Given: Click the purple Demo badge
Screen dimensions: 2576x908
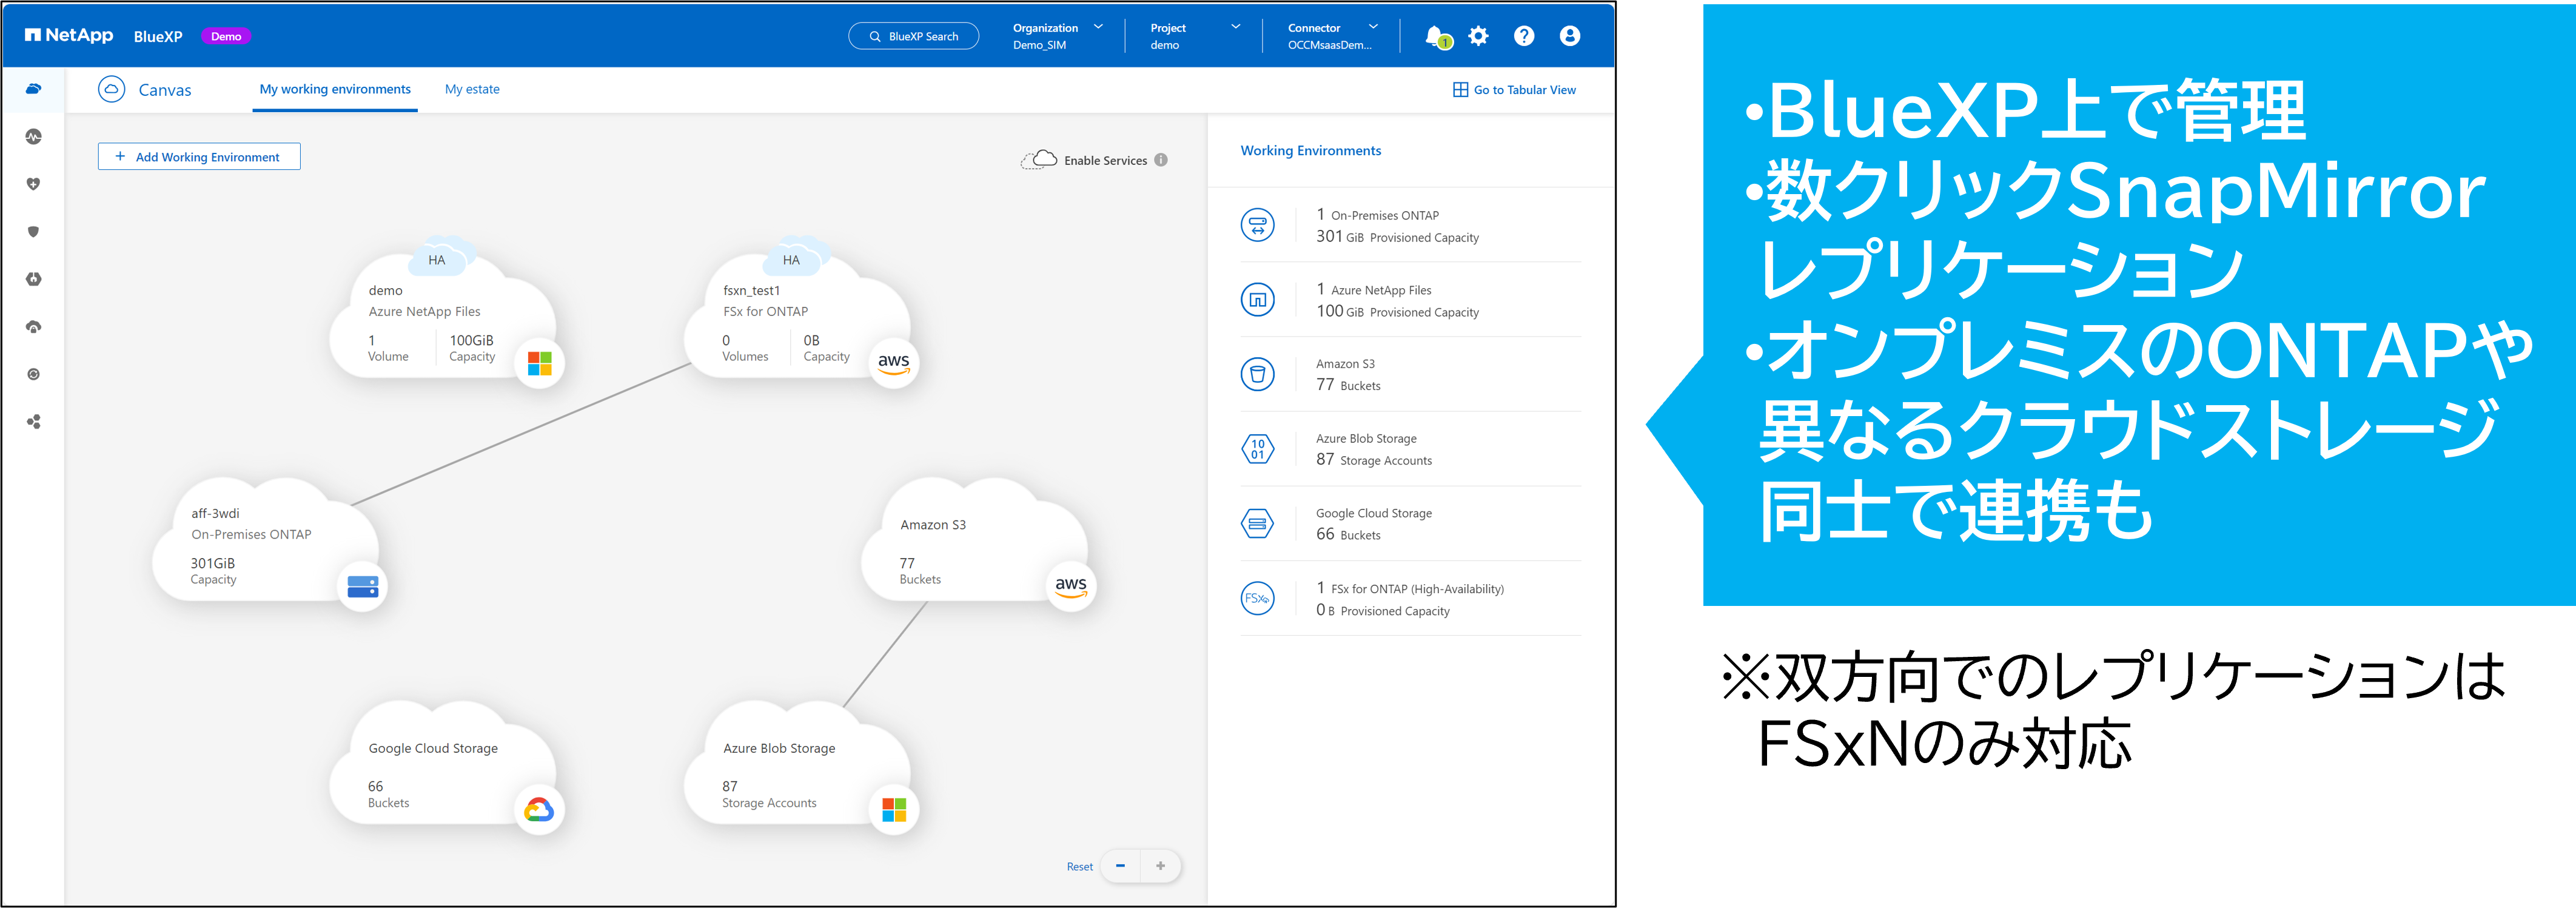Looking at the screenshot, I should click(226, 36).
